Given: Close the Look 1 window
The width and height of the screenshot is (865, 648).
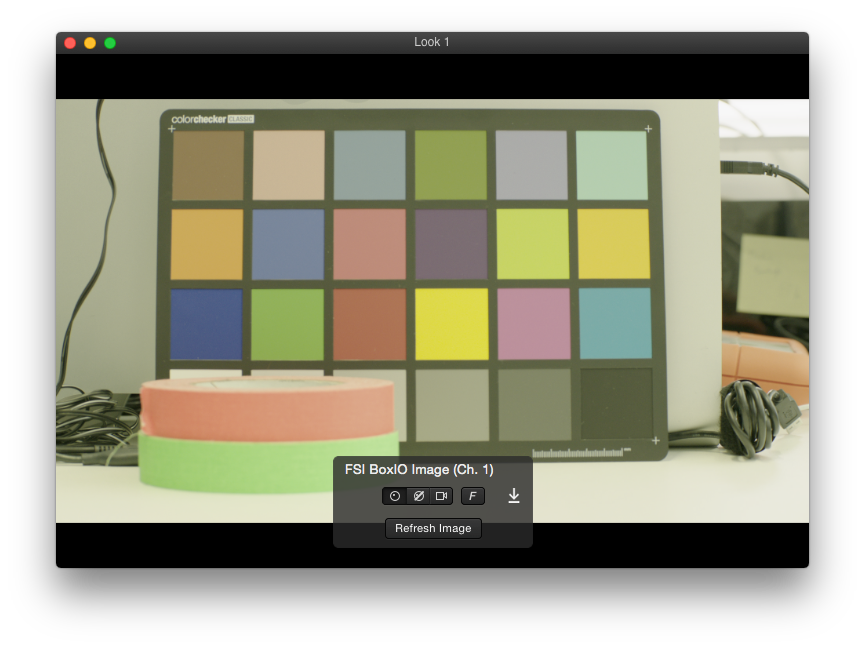Looking at the screenshot, I should coord(70,43).
